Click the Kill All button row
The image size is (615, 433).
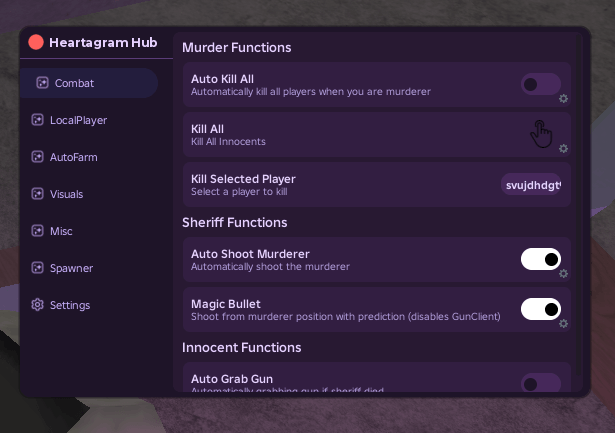click(x=377, y=135)
